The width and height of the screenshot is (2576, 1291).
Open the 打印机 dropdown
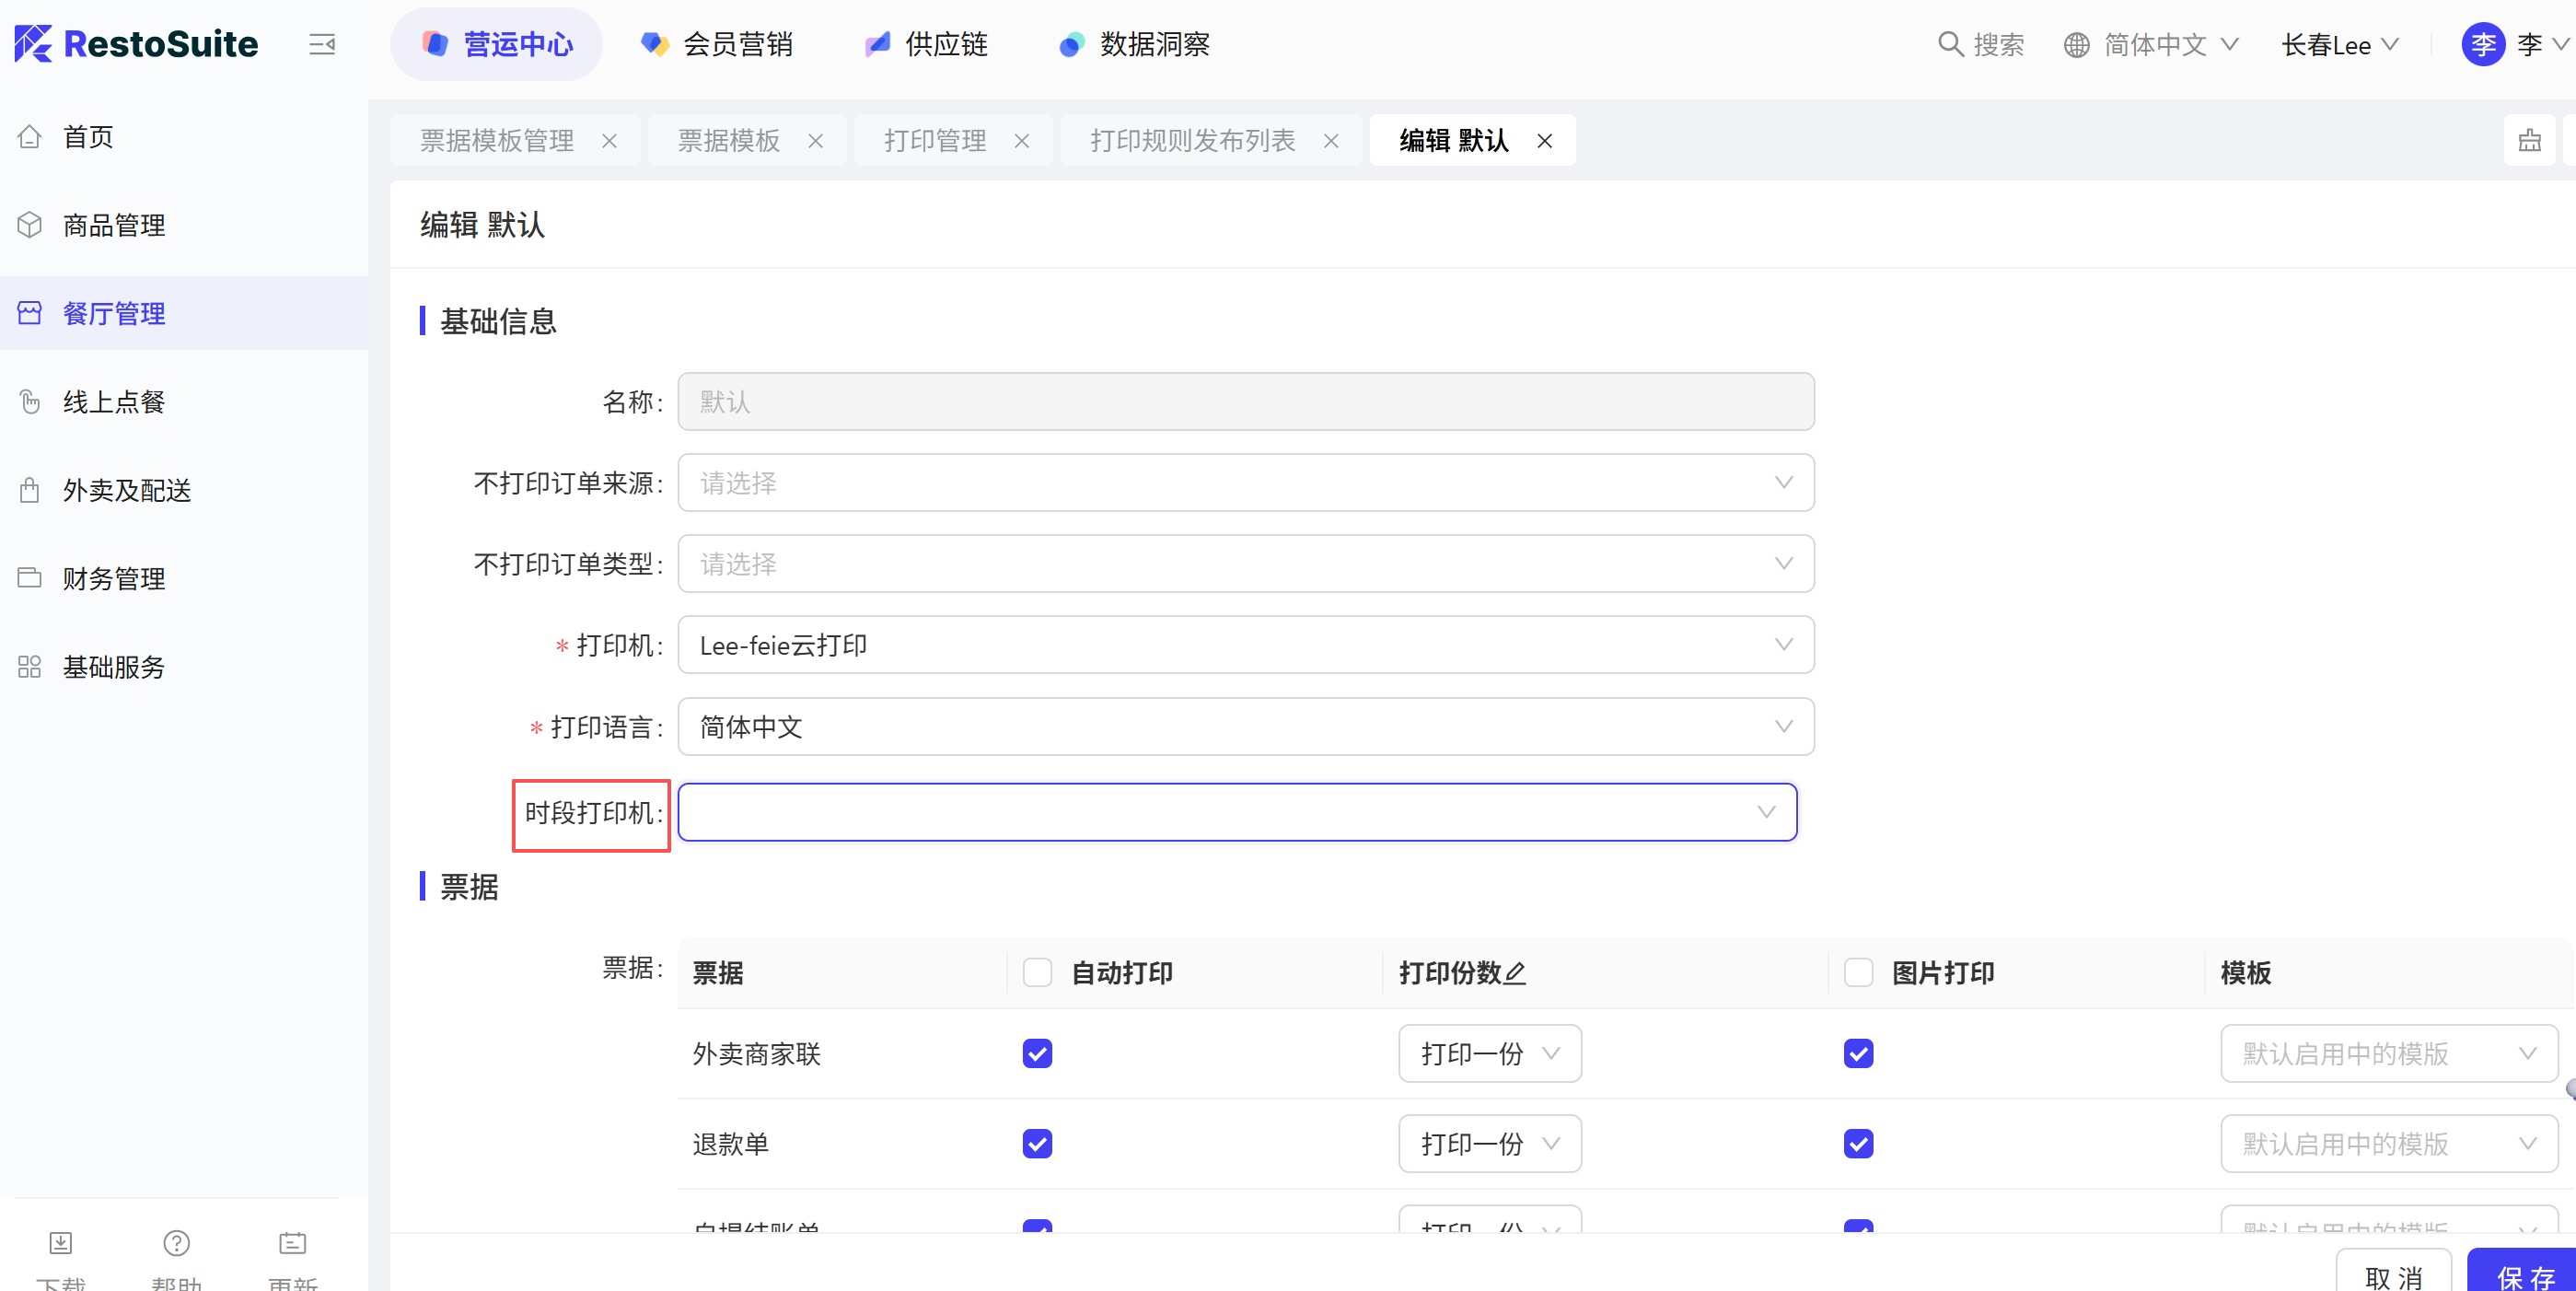coord(1245,645)
